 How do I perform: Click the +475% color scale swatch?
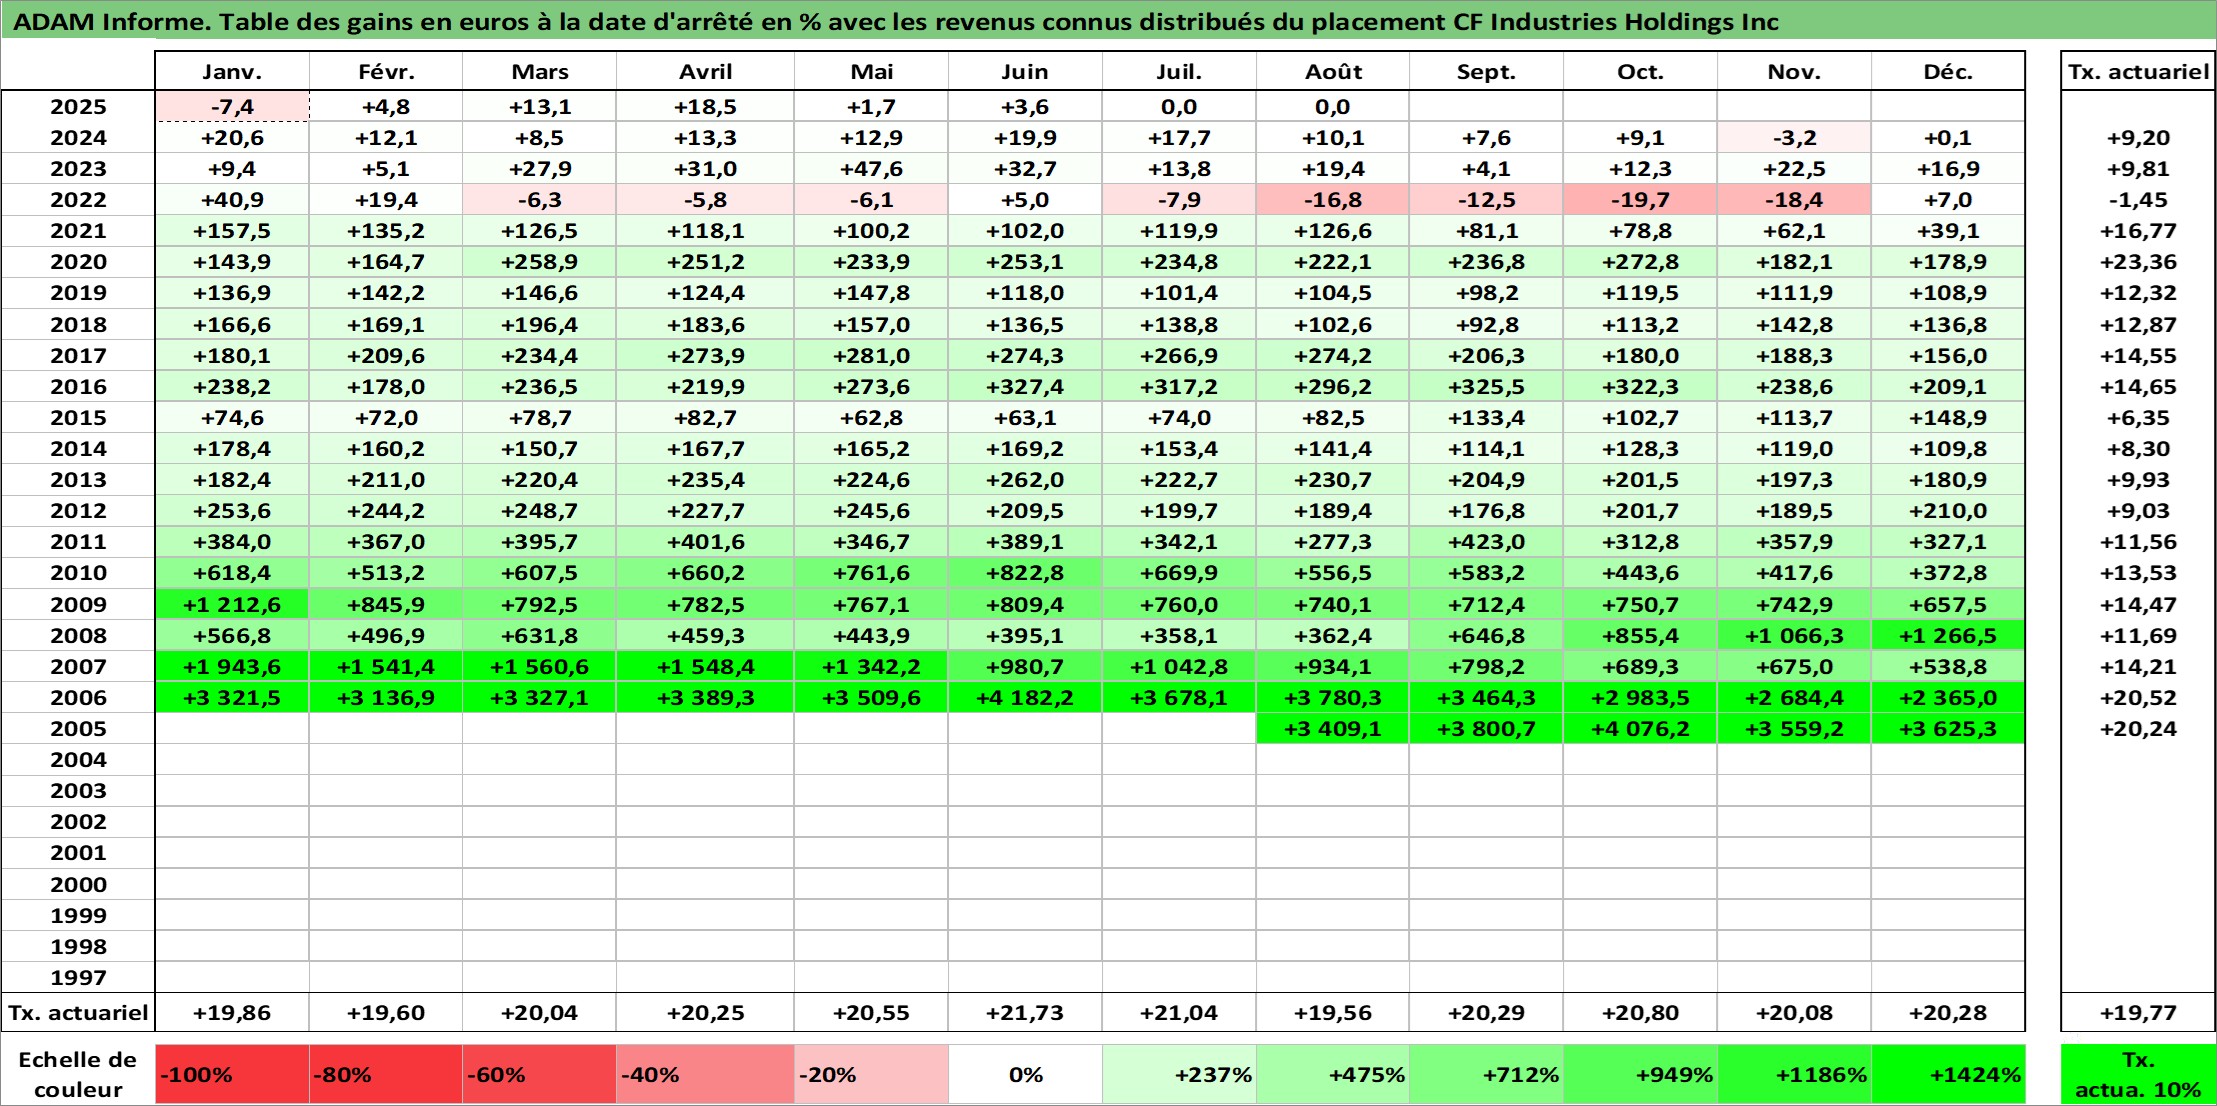click(x=1333, y=1075)
